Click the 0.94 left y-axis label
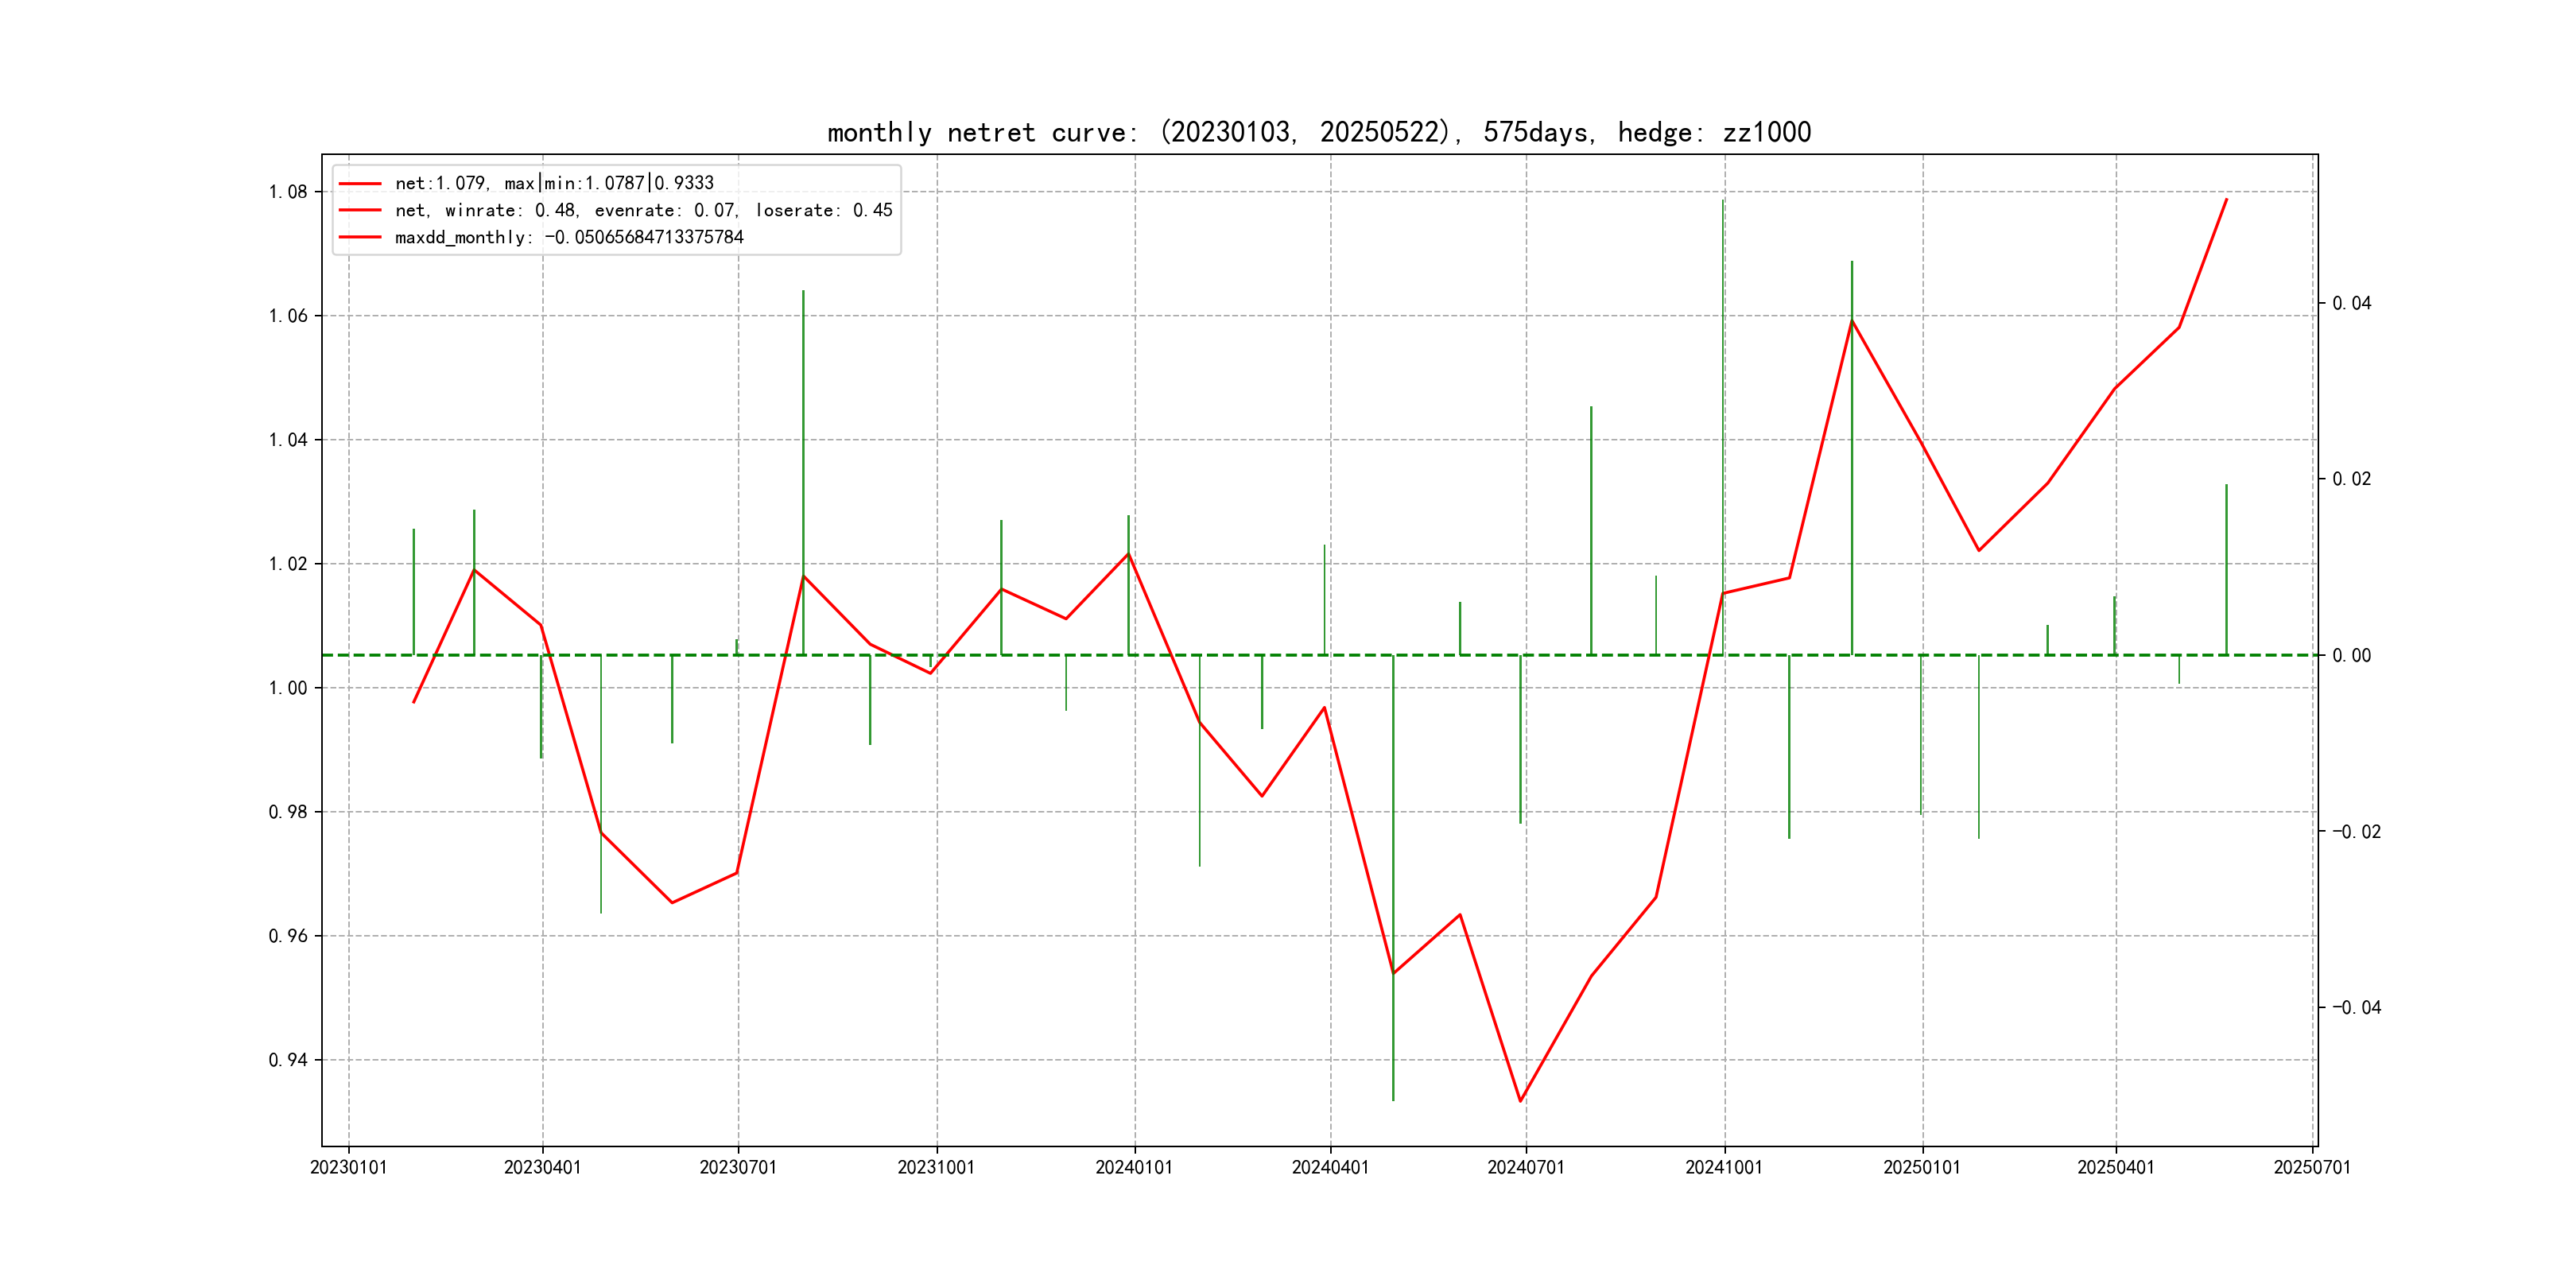2576x1288 pixels. (288, 1060)
